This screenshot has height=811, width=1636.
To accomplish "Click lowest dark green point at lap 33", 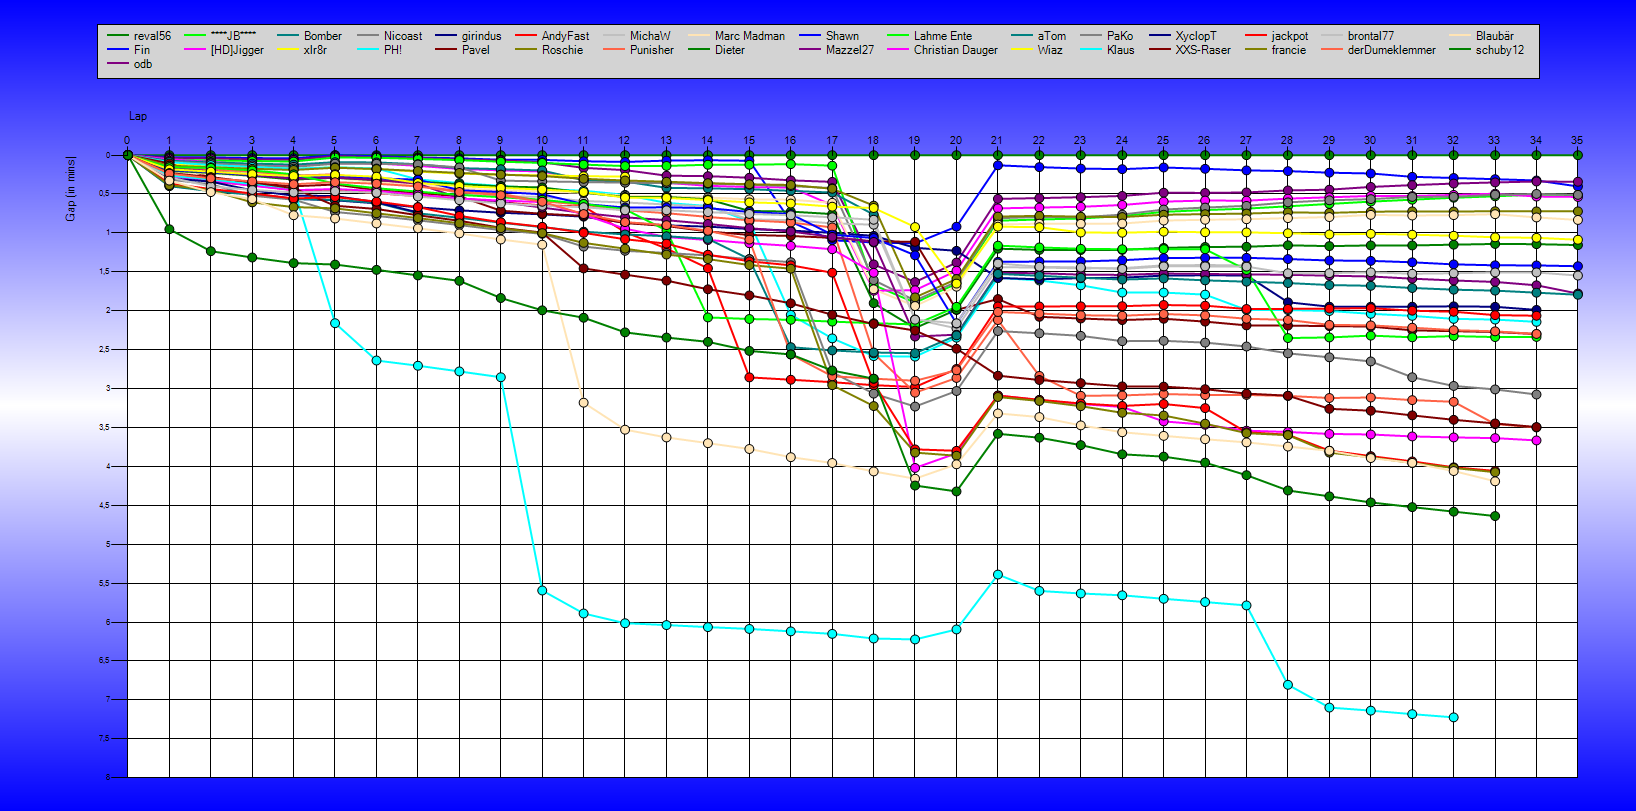I will (1495, 516).
